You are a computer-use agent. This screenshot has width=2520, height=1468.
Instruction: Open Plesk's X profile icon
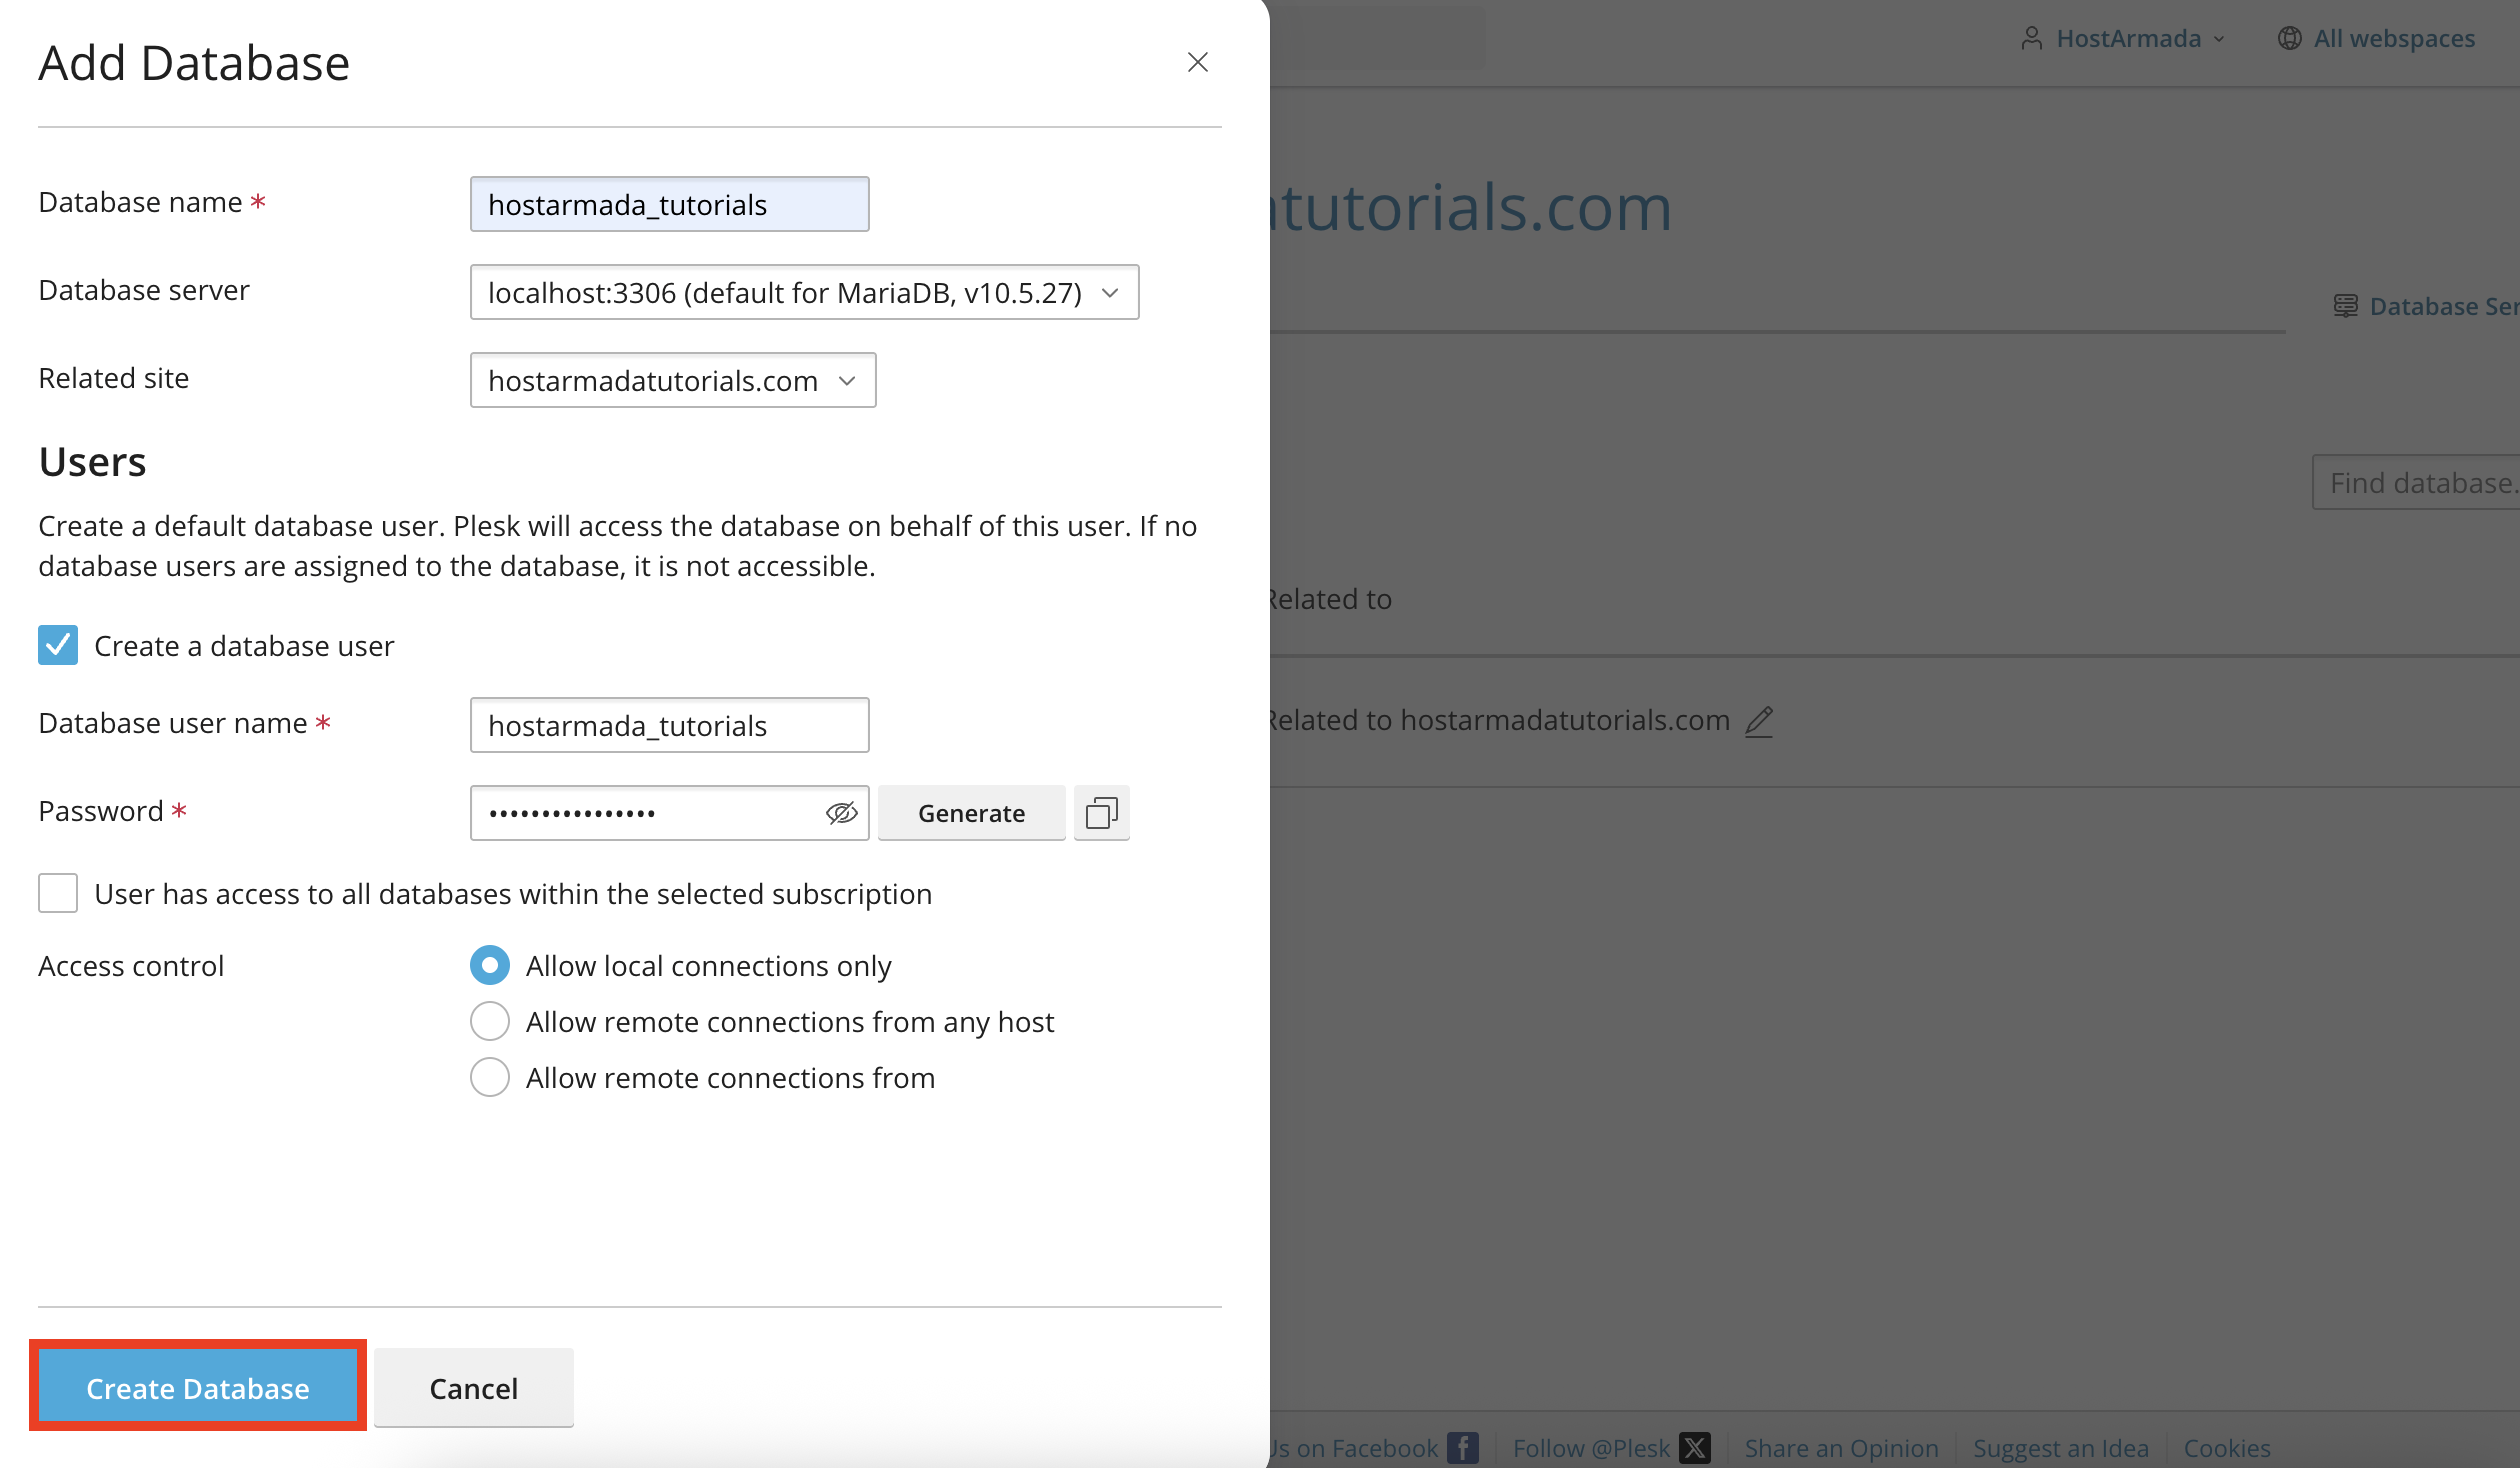1694,1447
